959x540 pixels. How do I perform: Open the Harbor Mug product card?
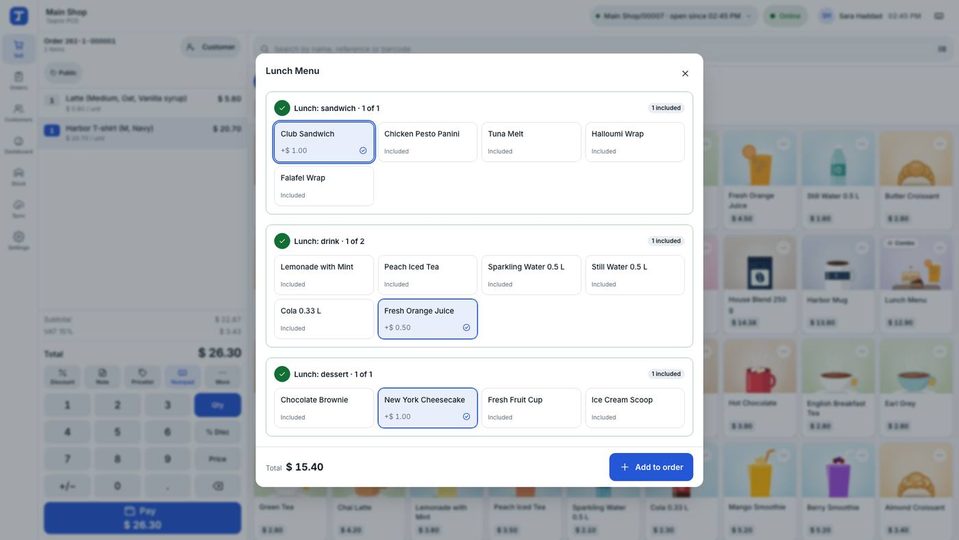837,284
